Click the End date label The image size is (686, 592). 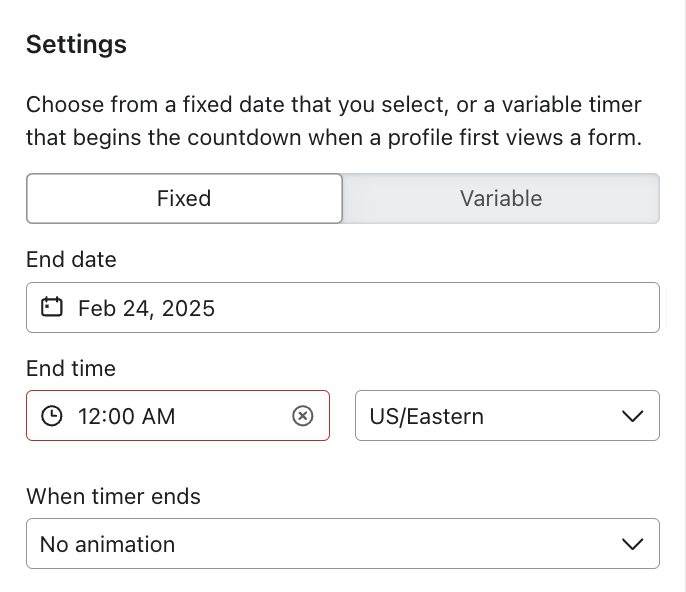tap(71, 260)
